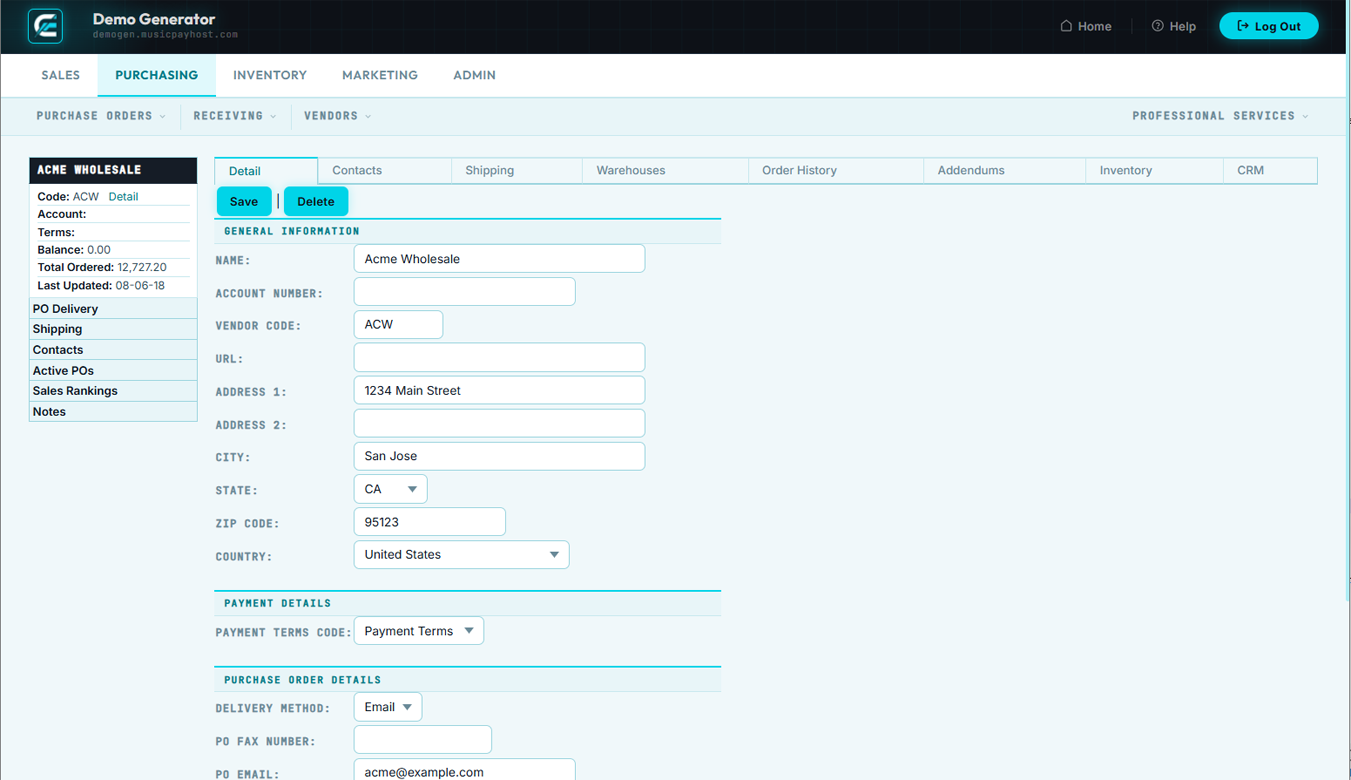The height and width of the screenshot is (780, 1351).
Task: Switch to the Shipping tab
Action: [517, 170]
